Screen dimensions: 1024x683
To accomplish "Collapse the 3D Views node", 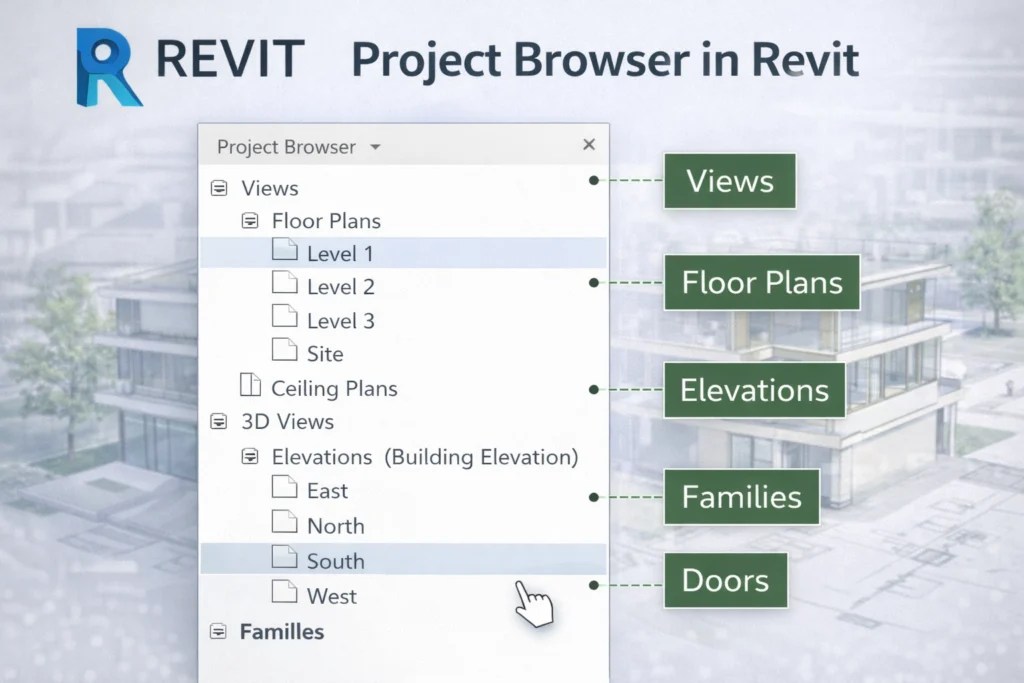I will point(218,421).
